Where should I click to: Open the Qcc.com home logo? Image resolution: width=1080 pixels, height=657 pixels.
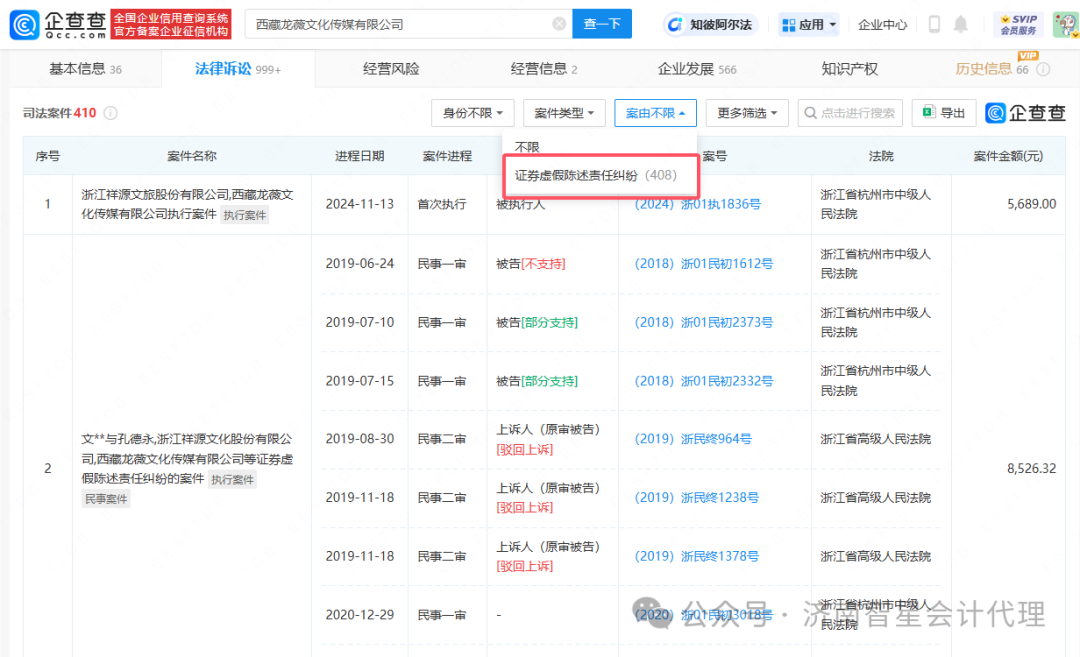tap(59, 24)
